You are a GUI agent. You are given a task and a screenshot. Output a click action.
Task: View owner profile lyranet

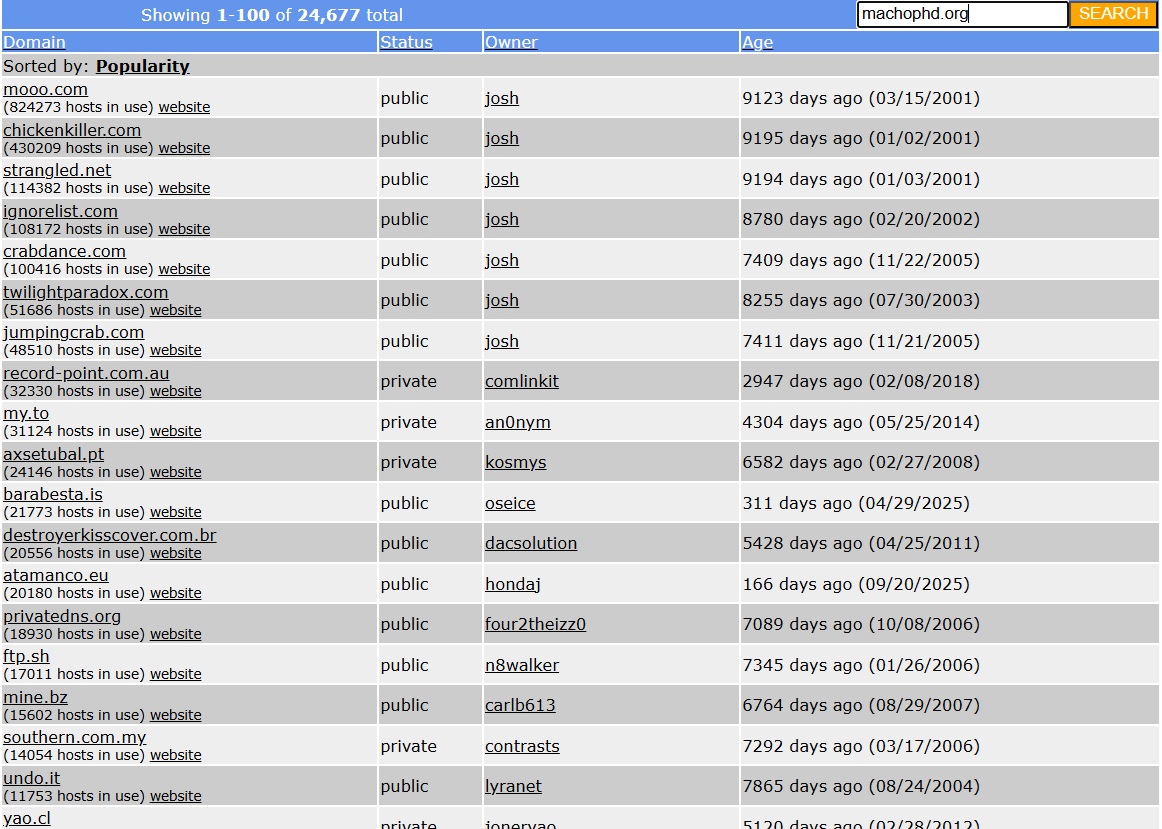click(x=513, y=786)
